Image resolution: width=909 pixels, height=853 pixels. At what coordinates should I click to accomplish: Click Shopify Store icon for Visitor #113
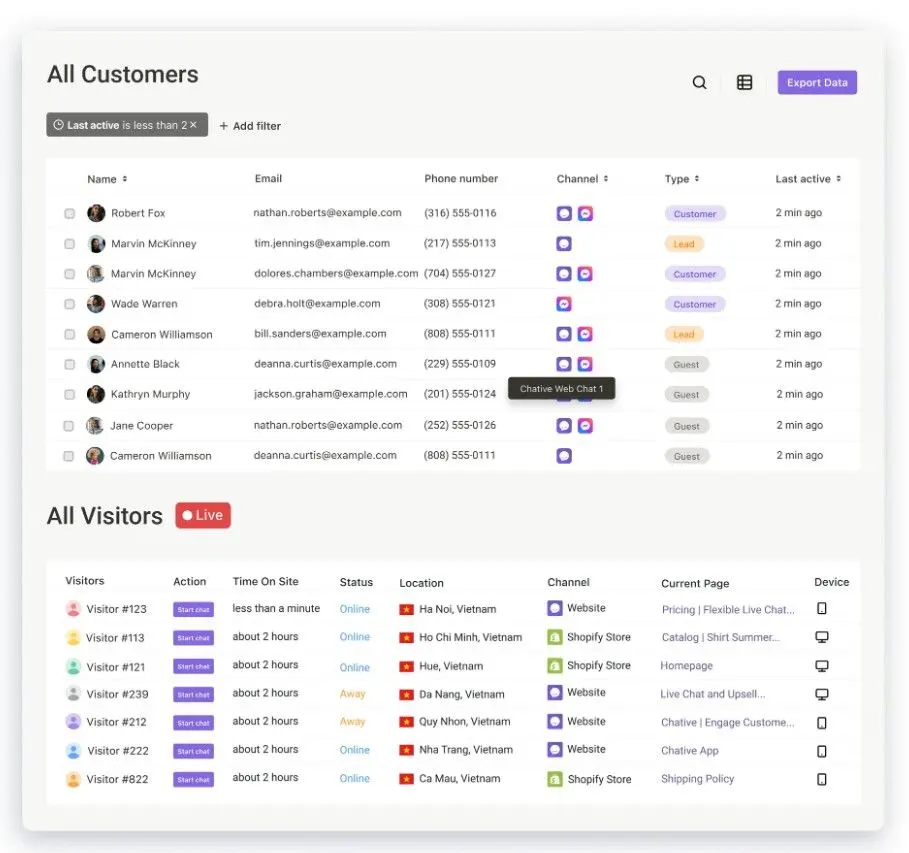pos(555,637)
